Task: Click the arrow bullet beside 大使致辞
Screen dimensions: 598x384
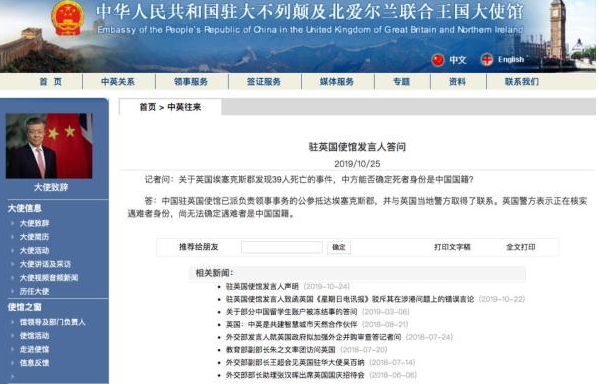Action: coord(13,223)
